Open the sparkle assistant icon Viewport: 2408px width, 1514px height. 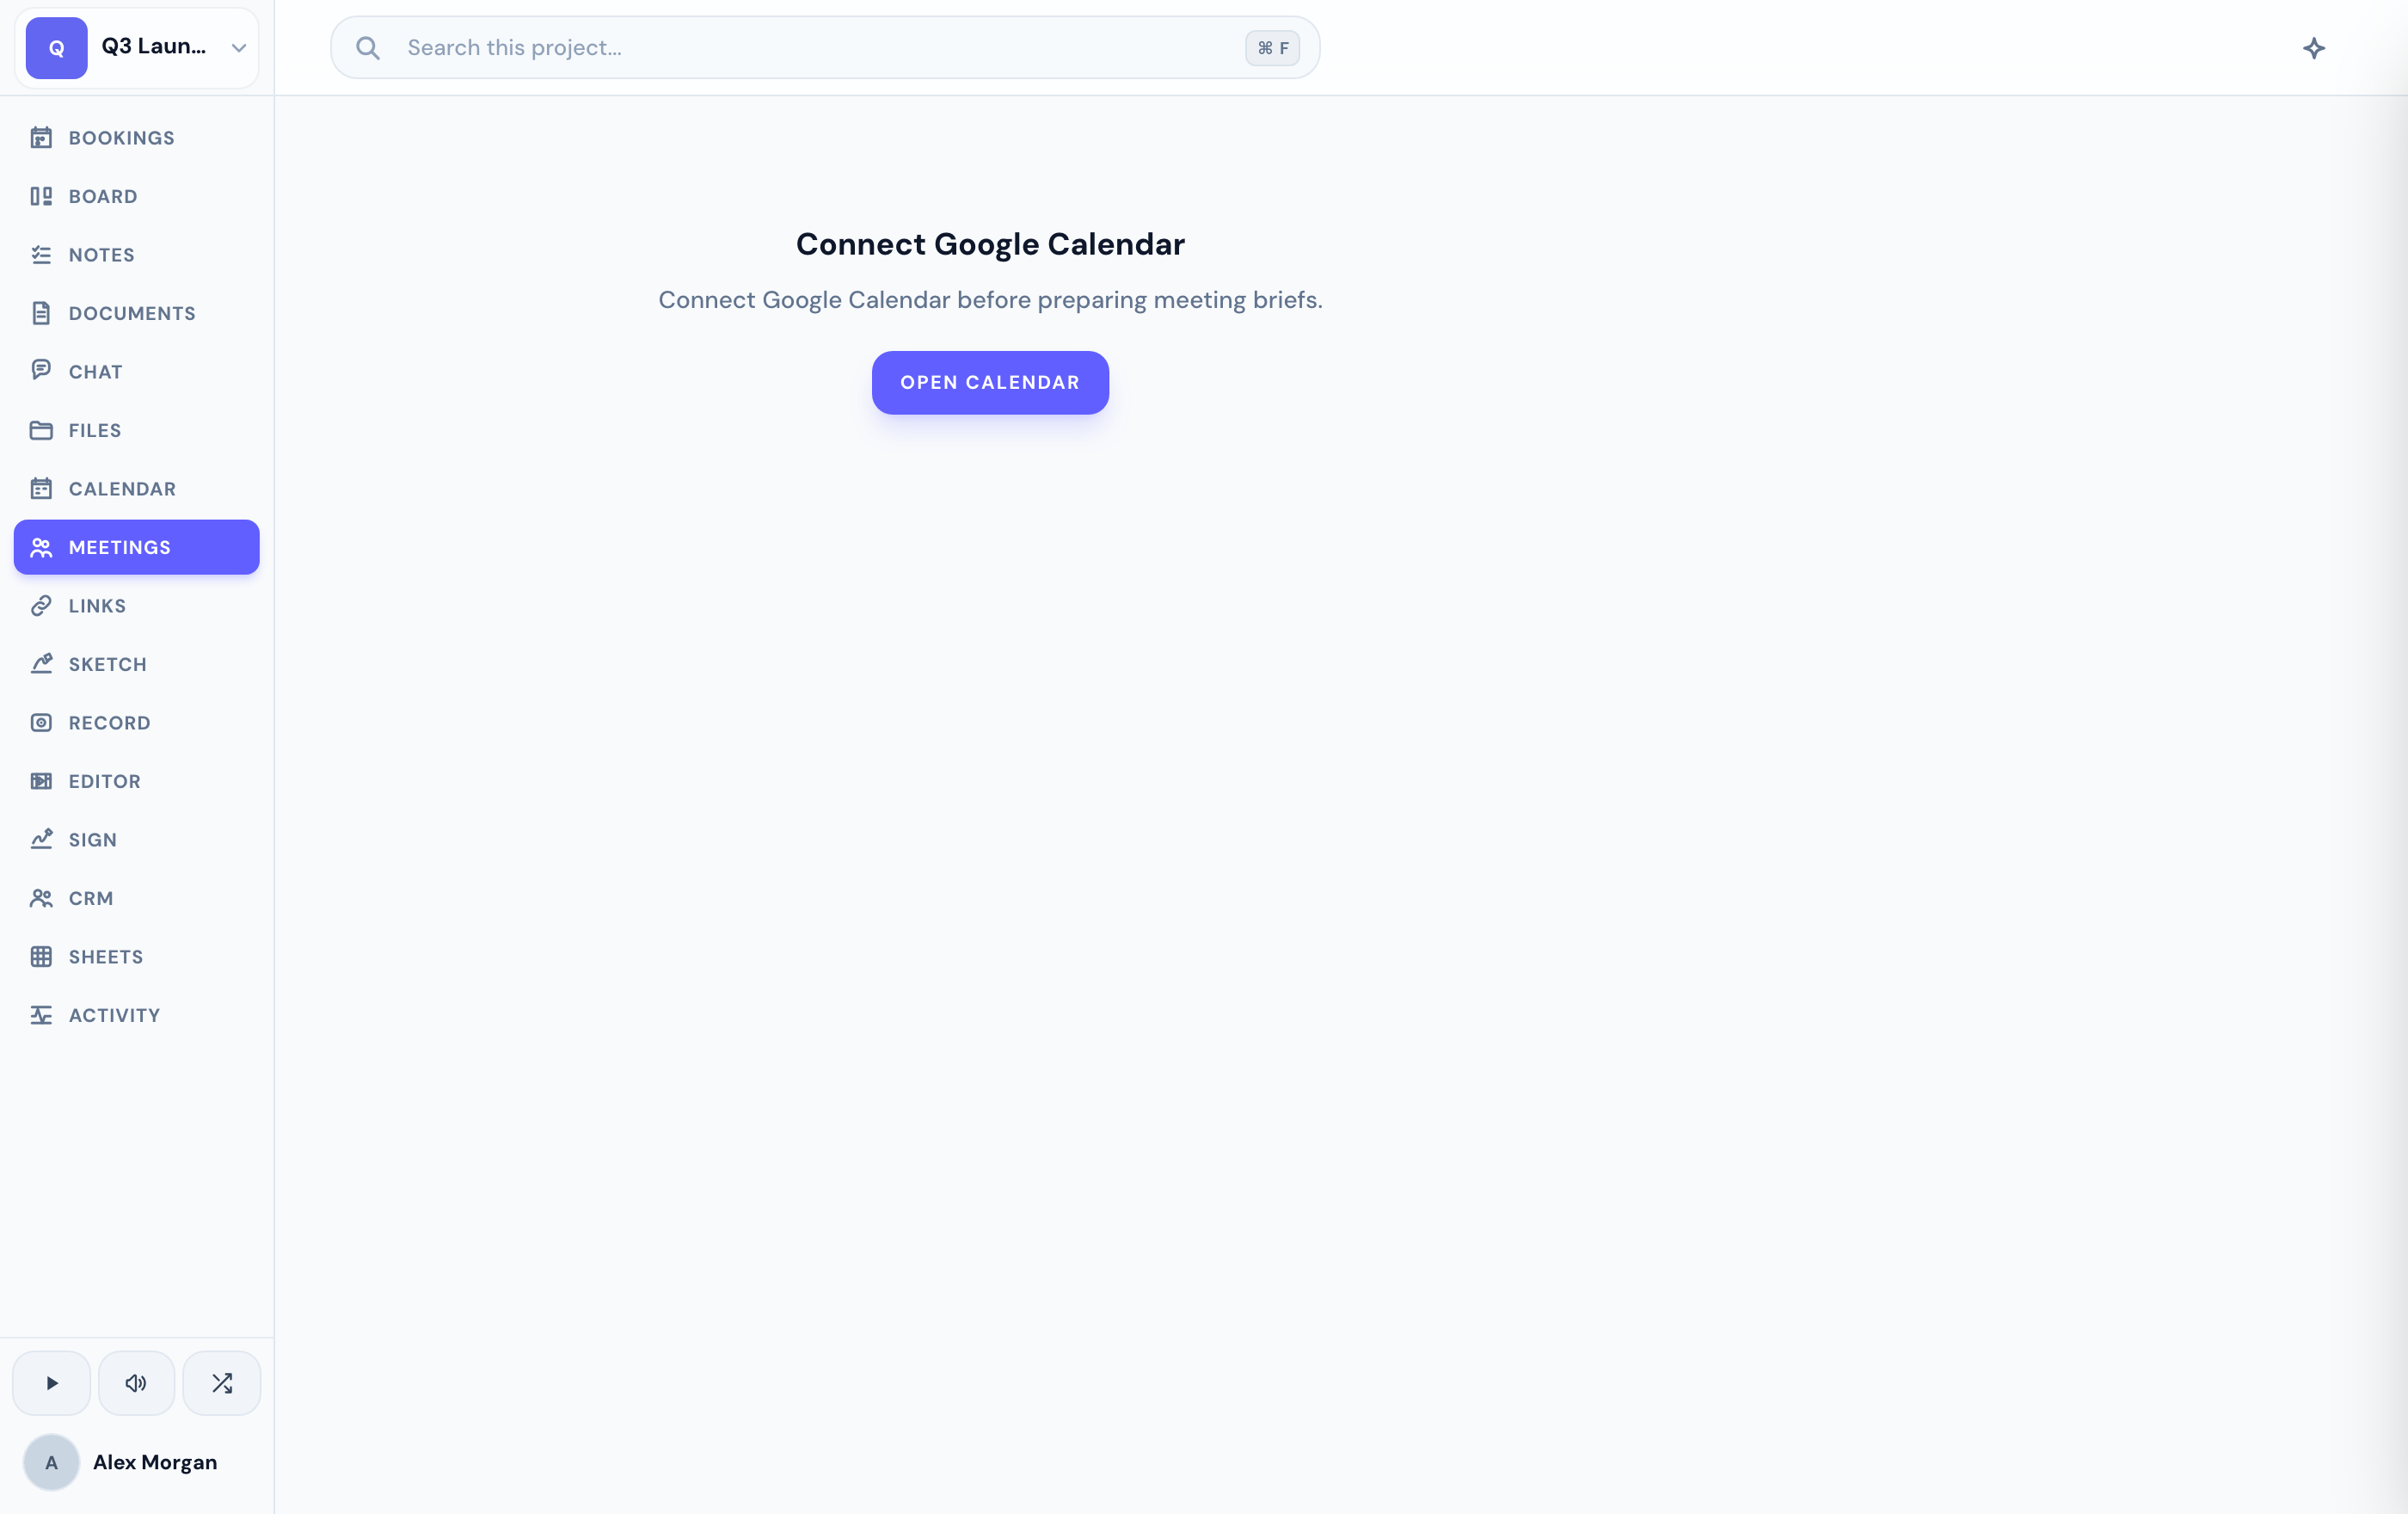pyautogui.click(x=2314, y=48)
